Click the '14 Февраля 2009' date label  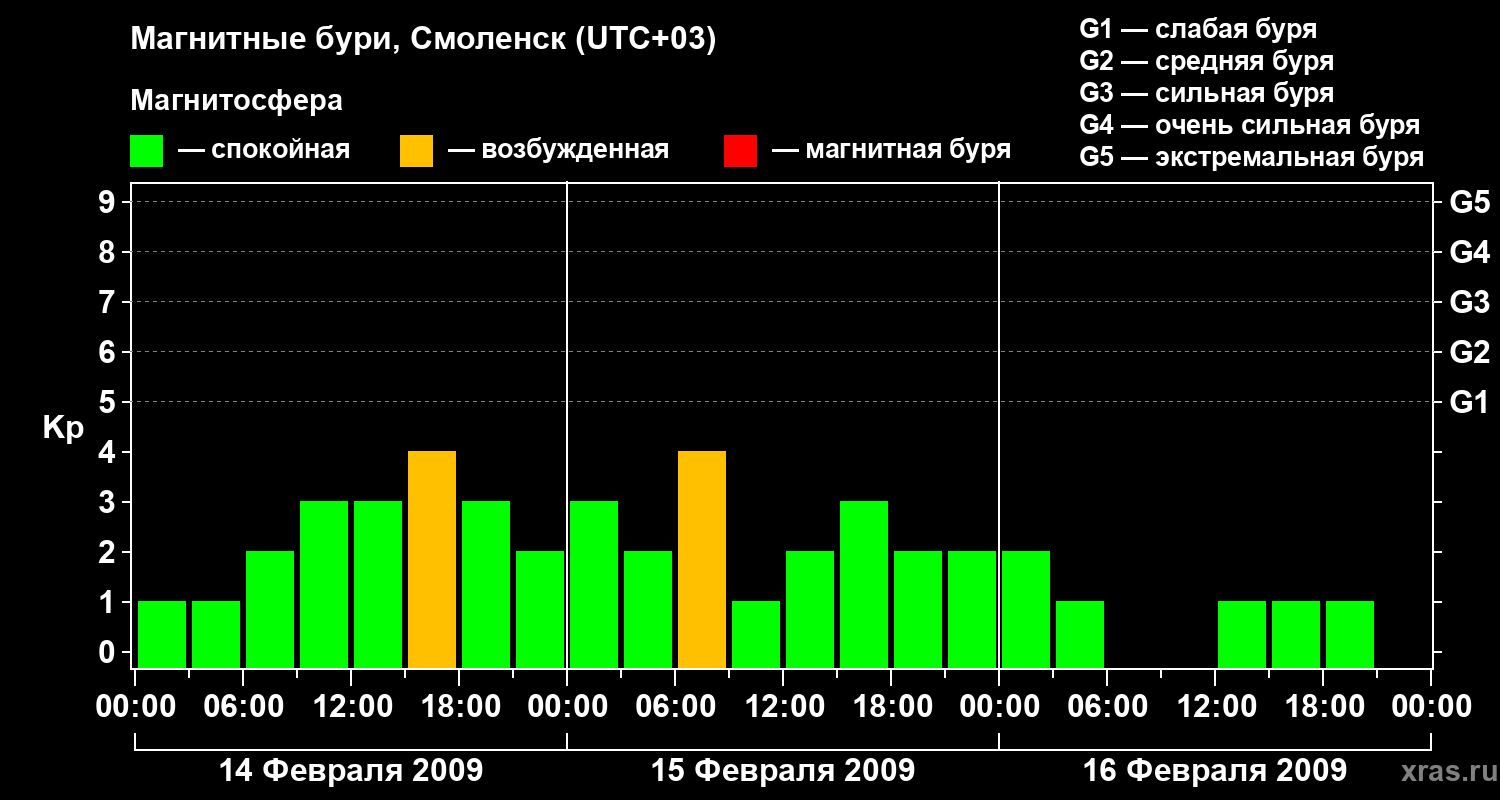pos(351,771)
